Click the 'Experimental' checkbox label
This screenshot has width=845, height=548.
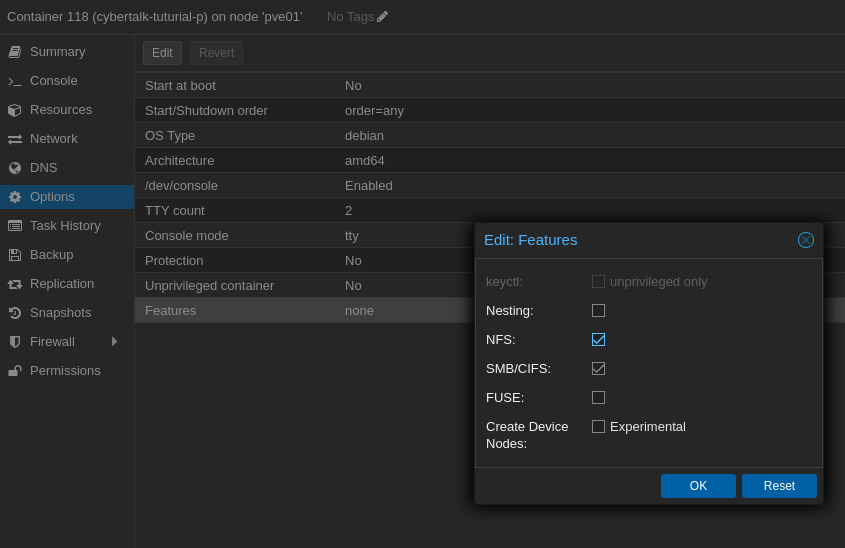(648, 427)
